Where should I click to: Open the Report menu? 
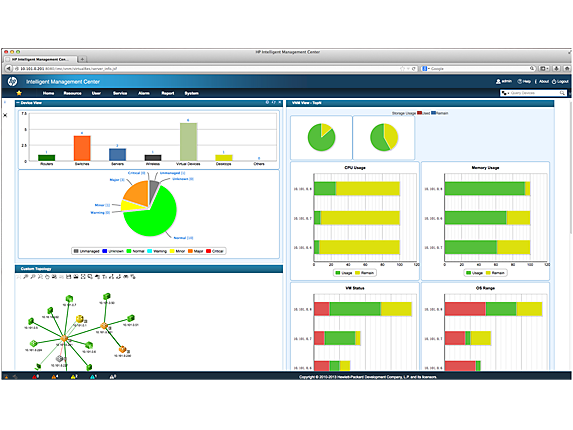[x=168, y=93]
